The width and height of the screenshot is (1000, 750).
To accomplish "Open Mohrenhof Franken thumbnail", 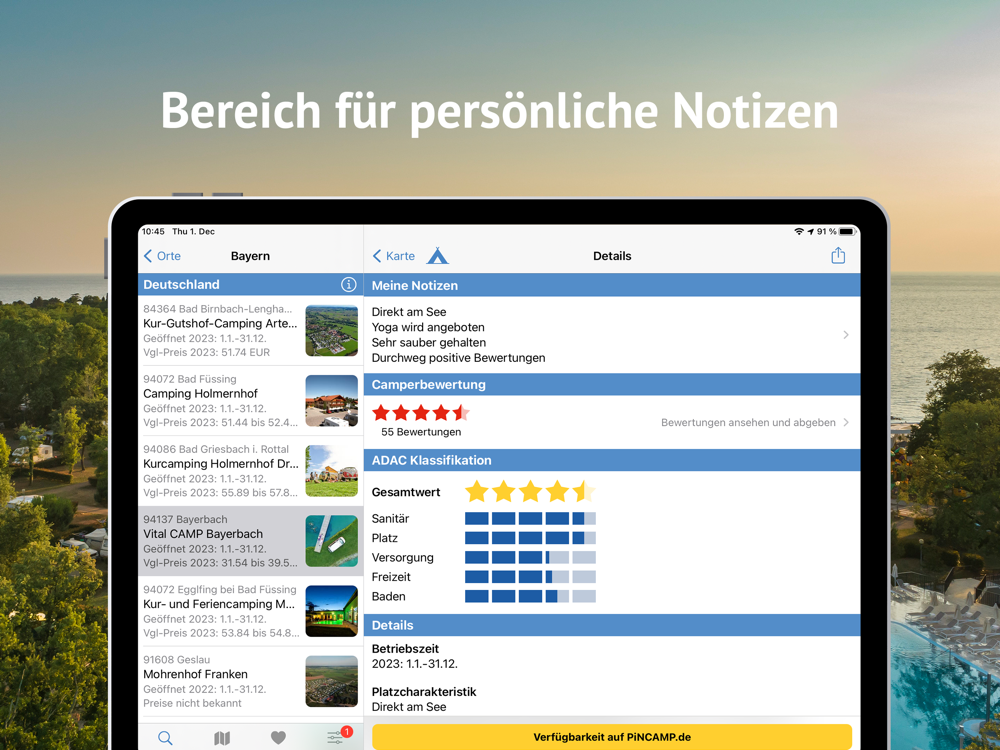I will coord(332,681).
